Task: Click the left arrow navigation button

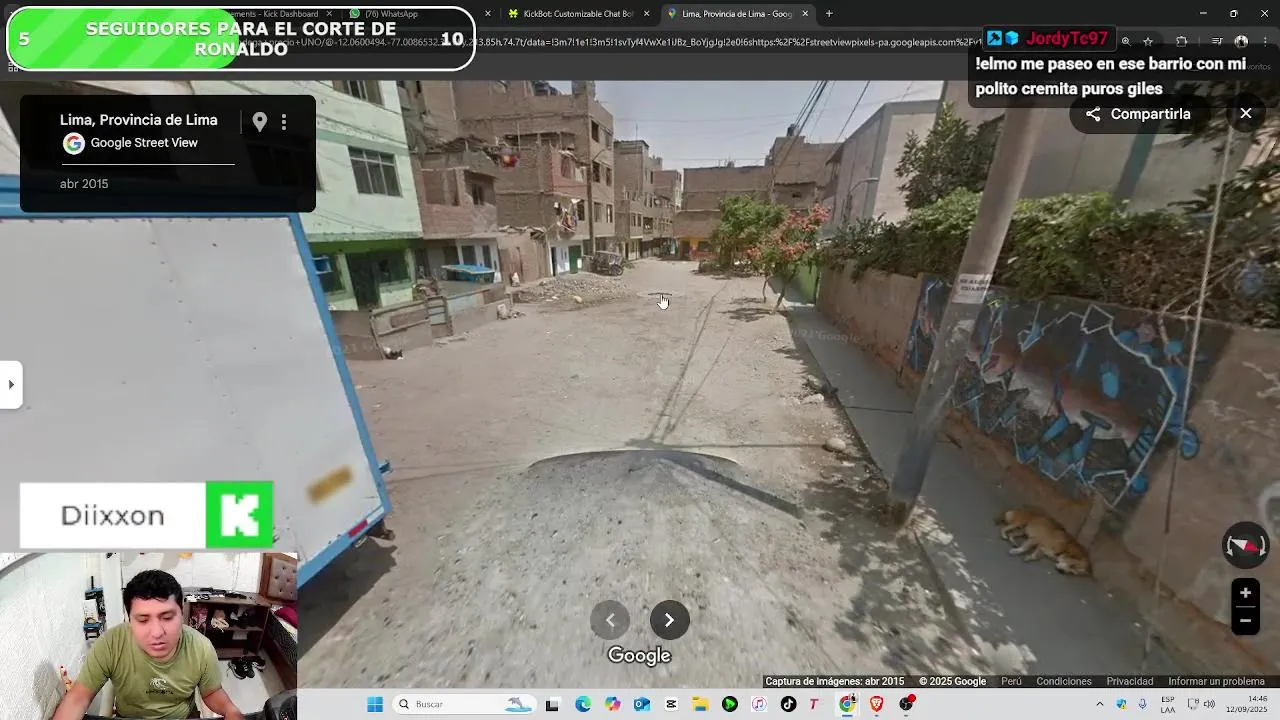Action: [610, 620]
